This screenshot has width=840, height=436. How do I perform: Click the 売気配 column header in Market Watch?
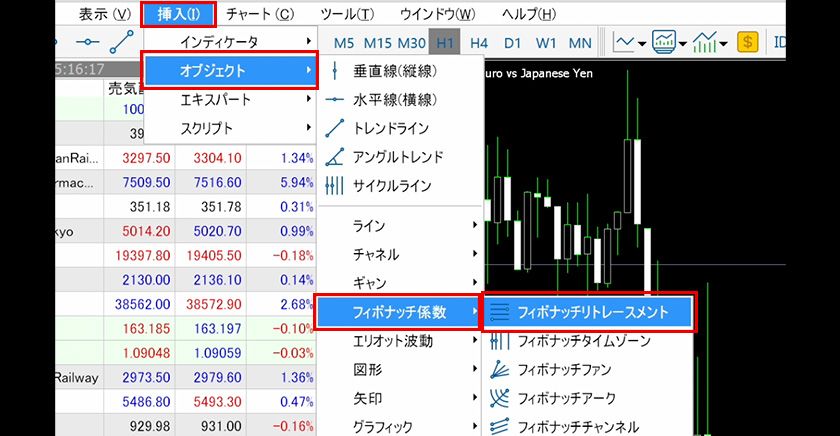(x=125, y=88)
